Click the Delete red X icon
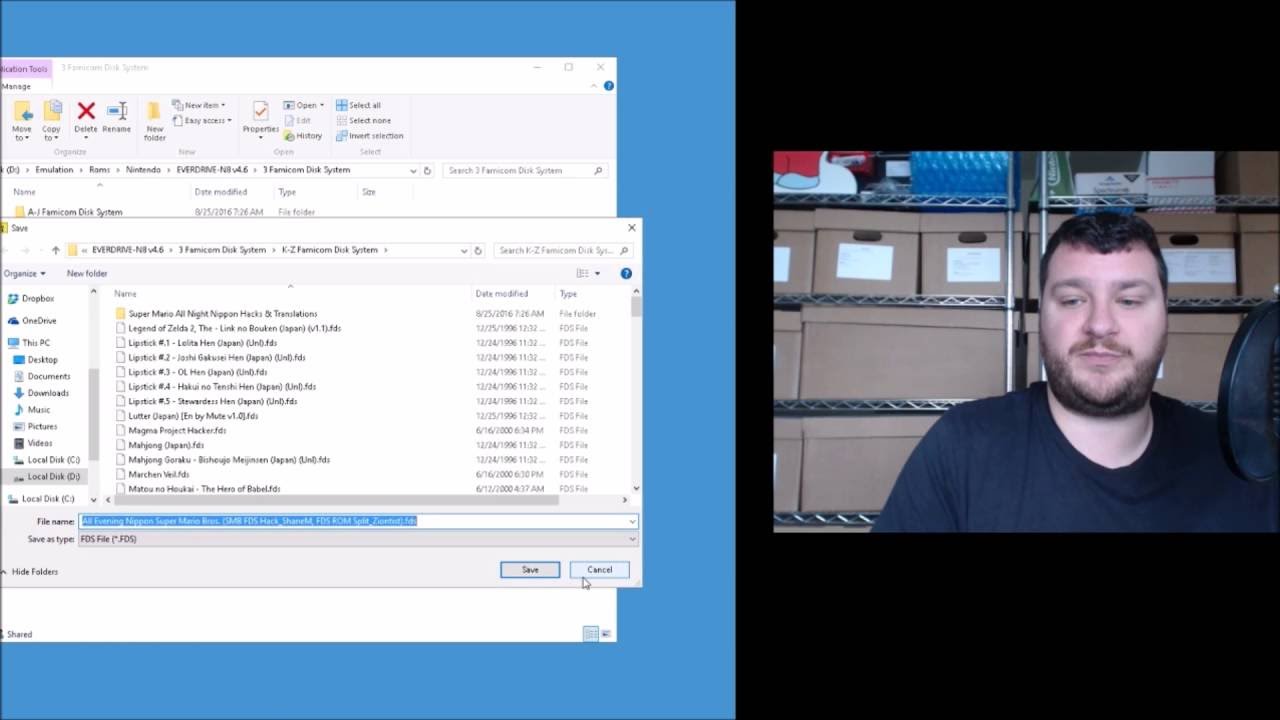 click(x=86, y=110)
